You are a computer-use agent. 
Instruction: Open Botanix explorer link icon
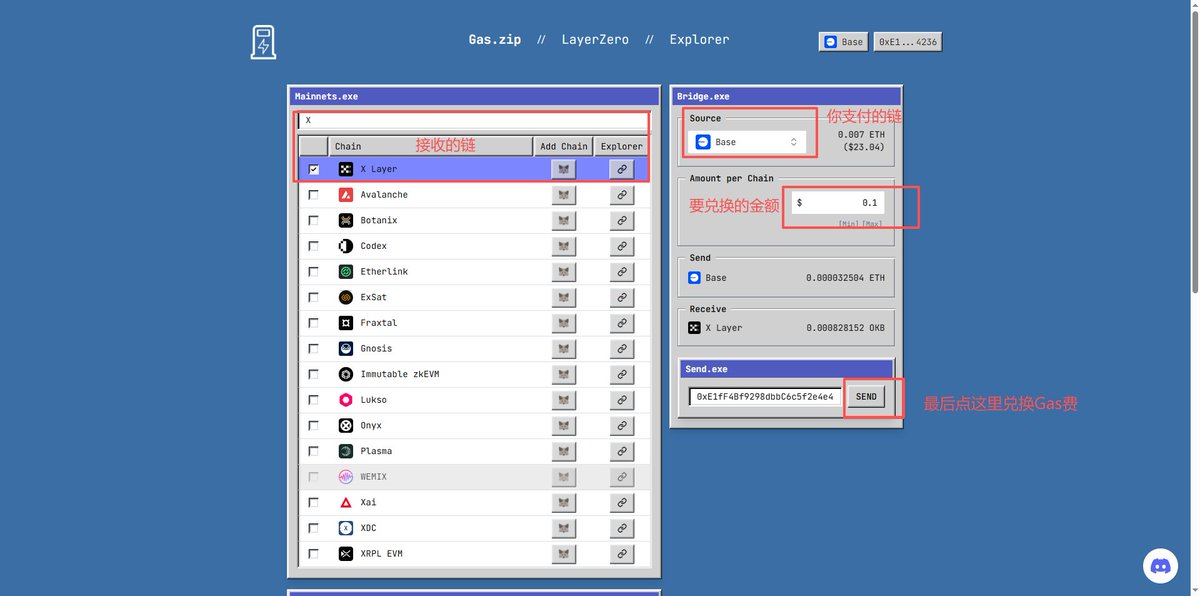pos(622,220)
